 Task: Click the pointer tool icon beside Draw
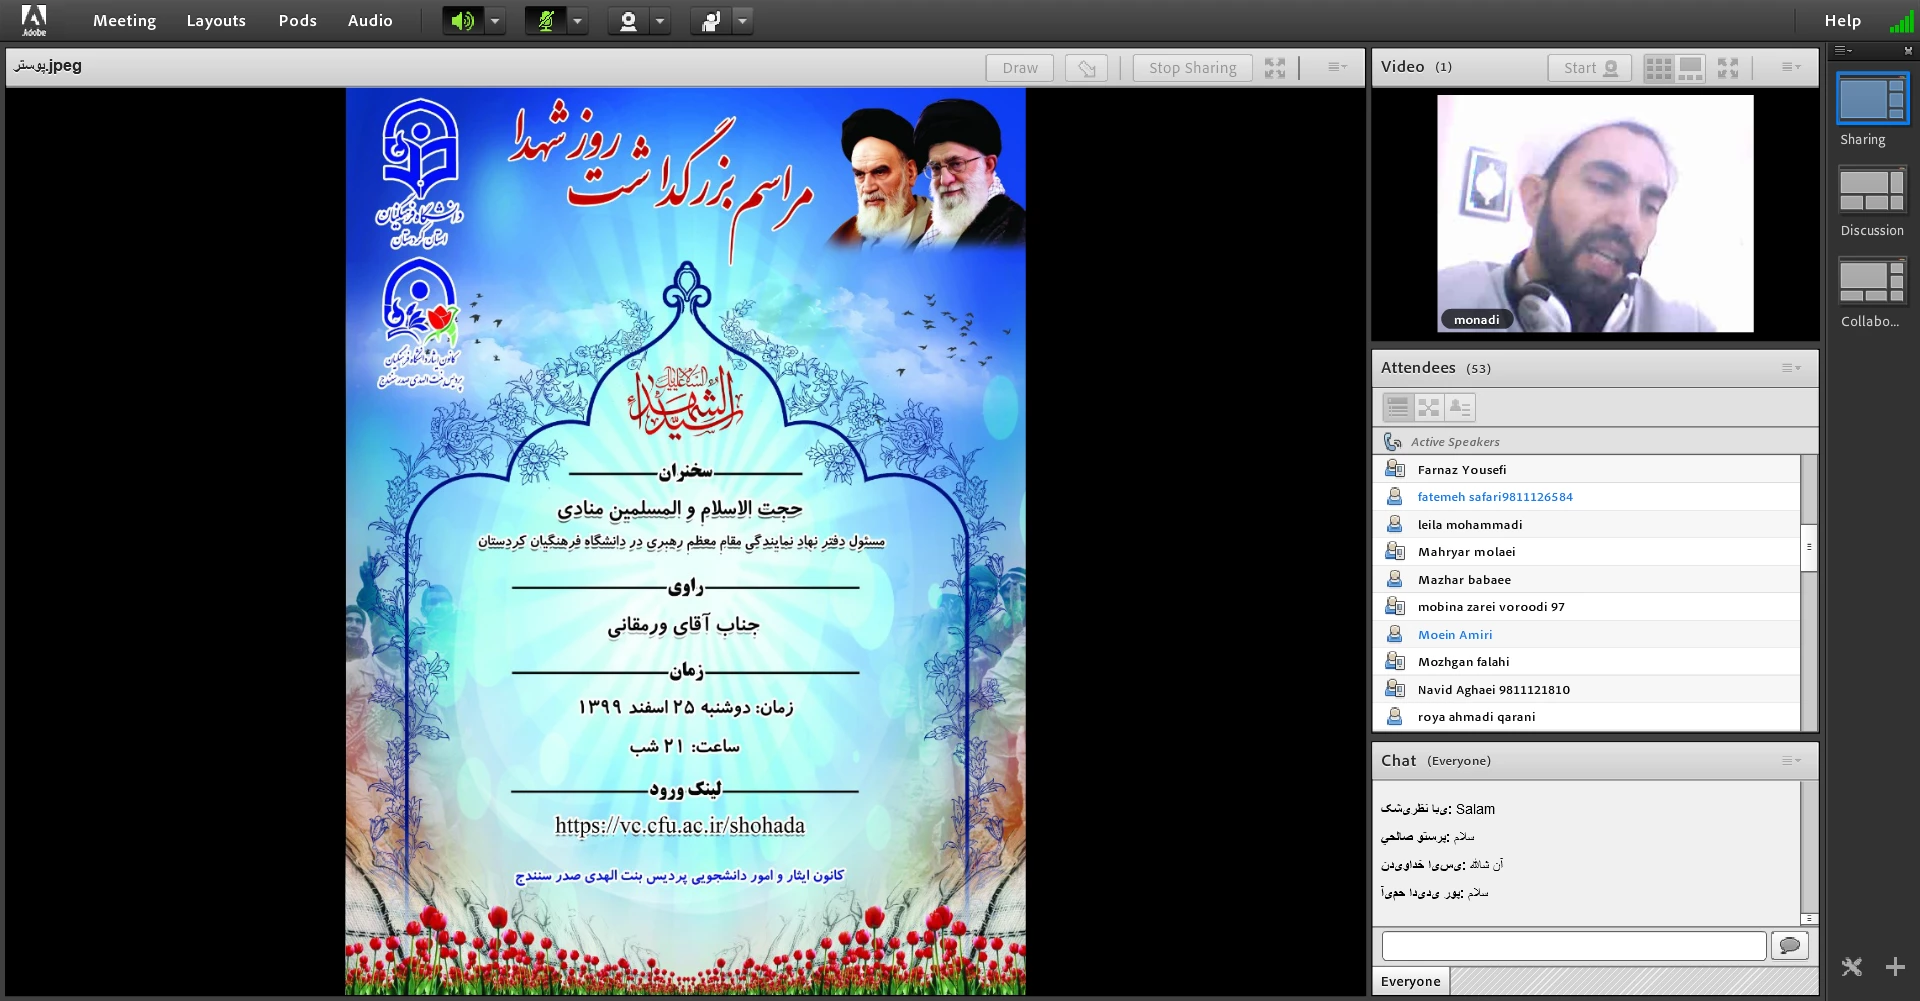(x=1086, y=68)
